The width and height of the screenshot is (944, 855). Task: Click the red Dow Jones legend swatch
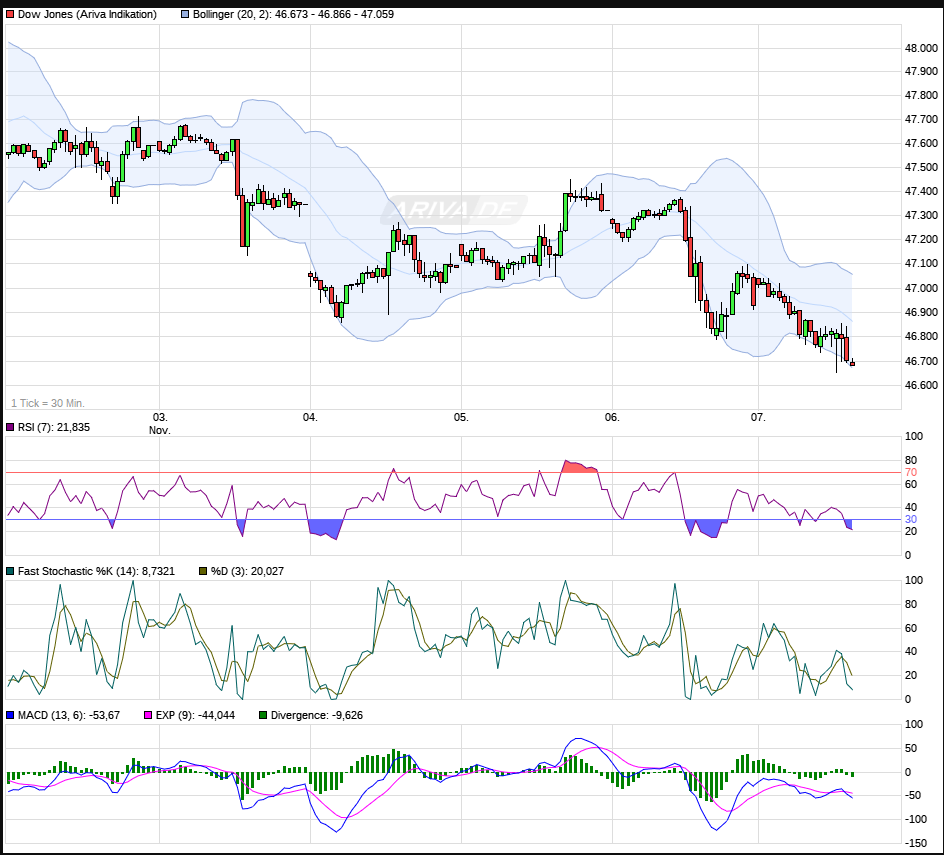click(x=10, y=14)
